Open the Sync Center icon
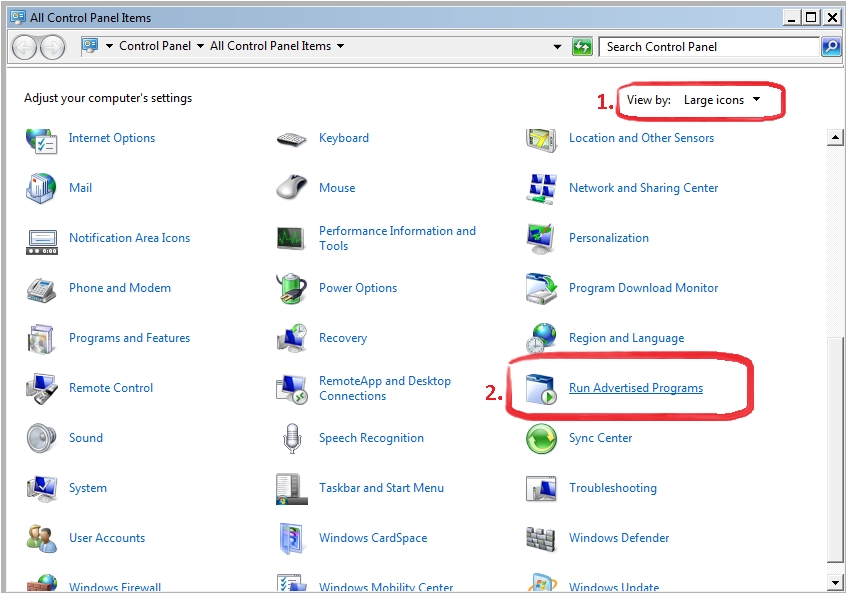This screenshot has width=846, height=593. pyautogui.click(x=541, y=438)
